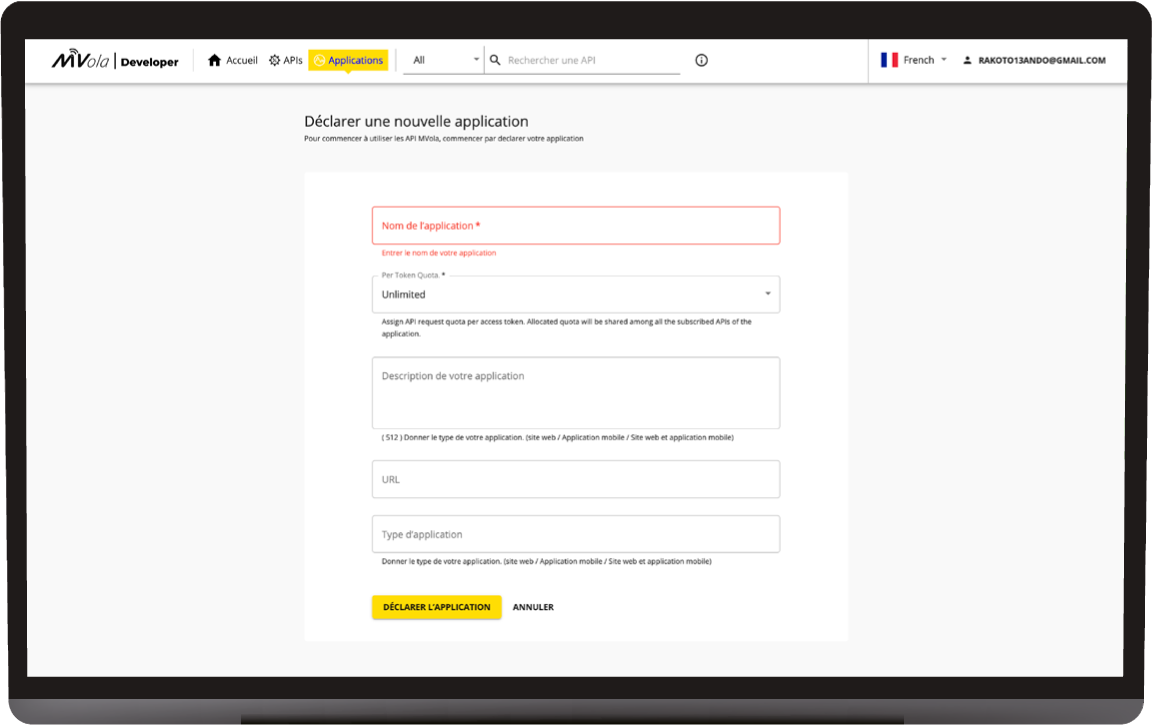Click the search magnifier icon

pos(495,60)
